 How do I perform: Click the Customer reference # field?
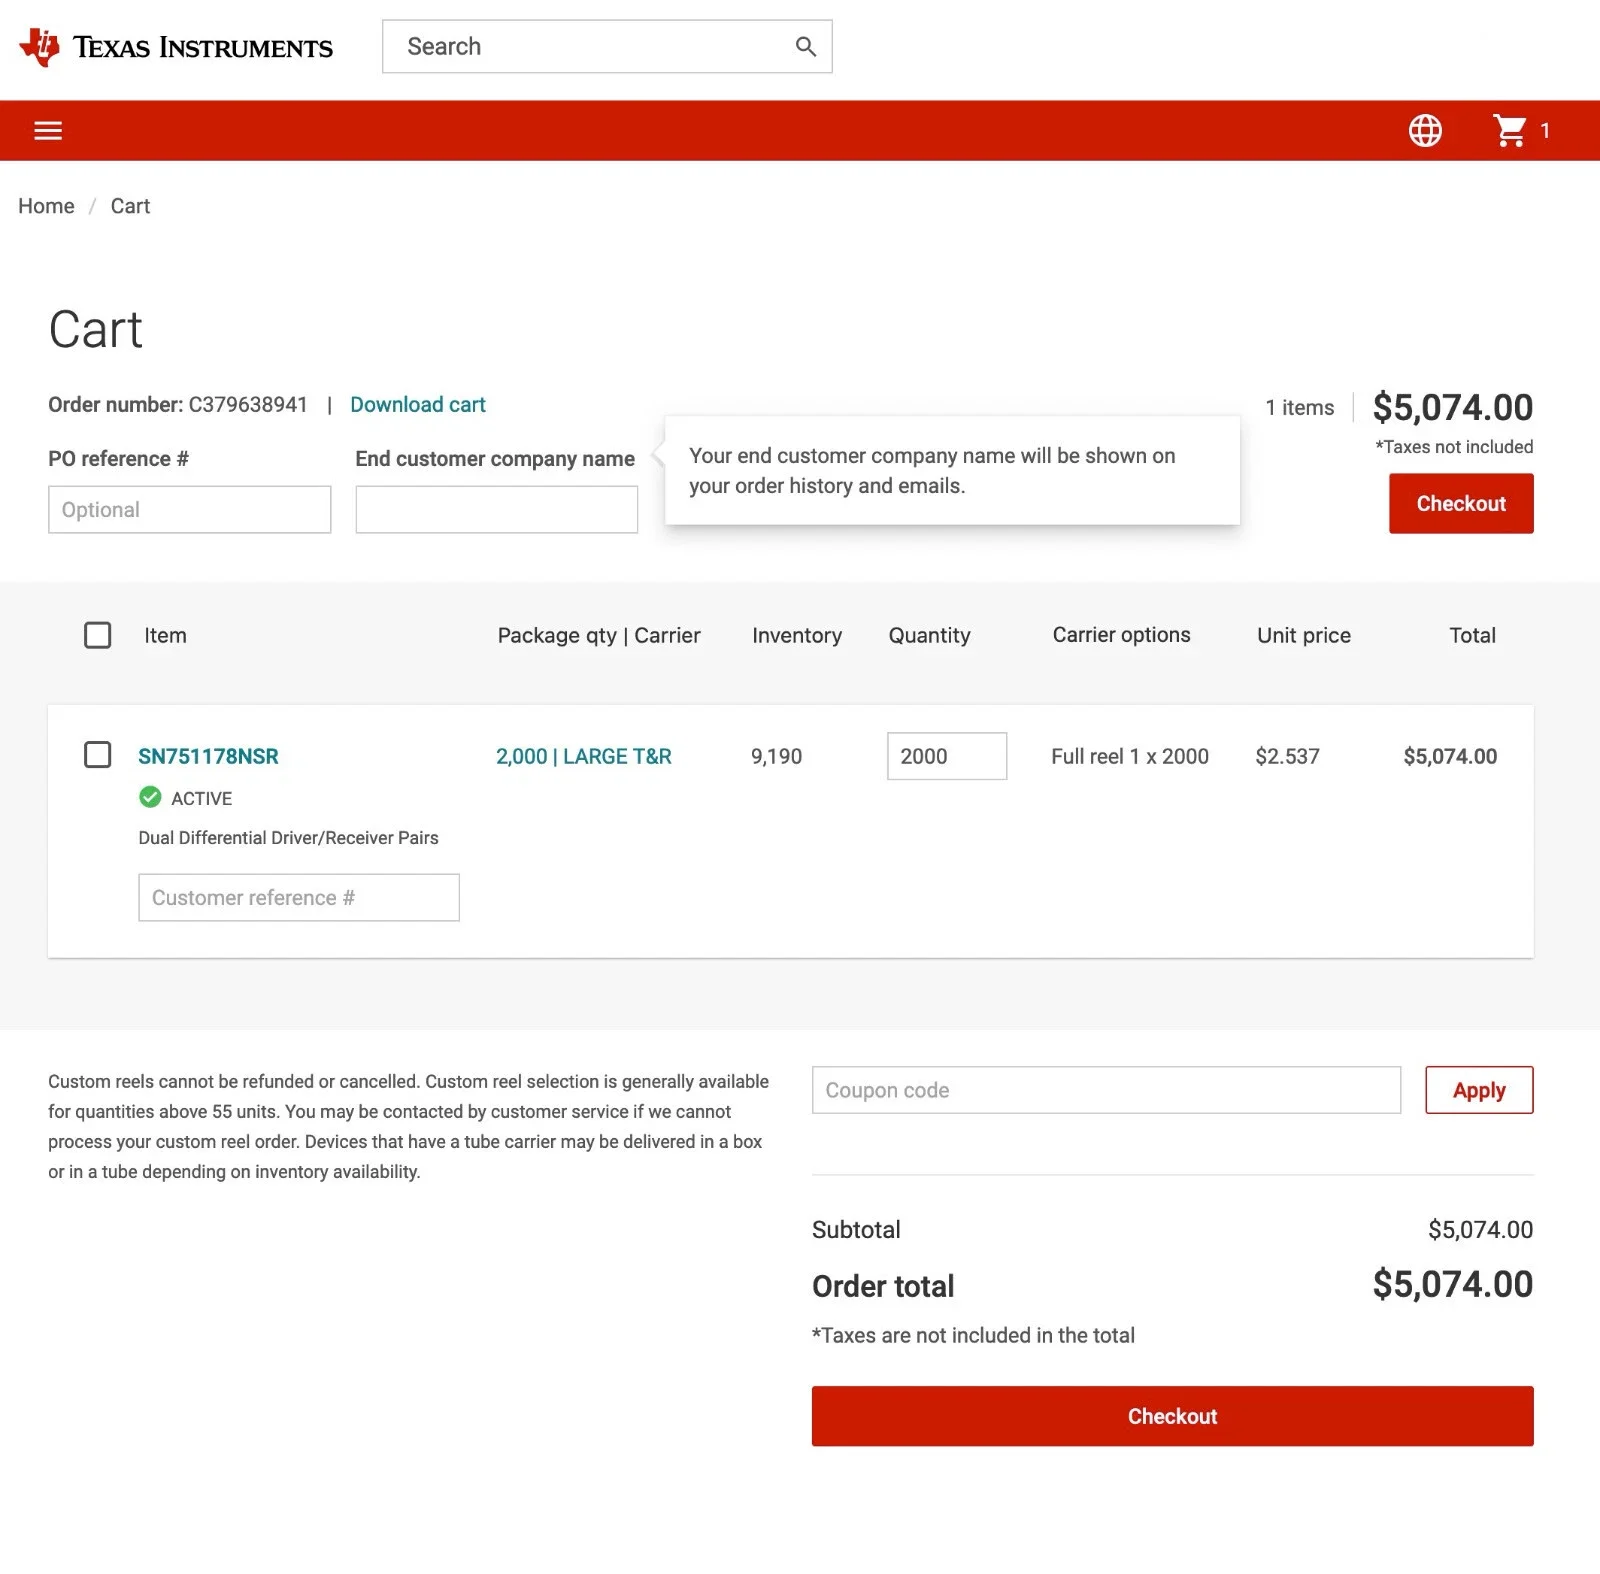[298, 897]
